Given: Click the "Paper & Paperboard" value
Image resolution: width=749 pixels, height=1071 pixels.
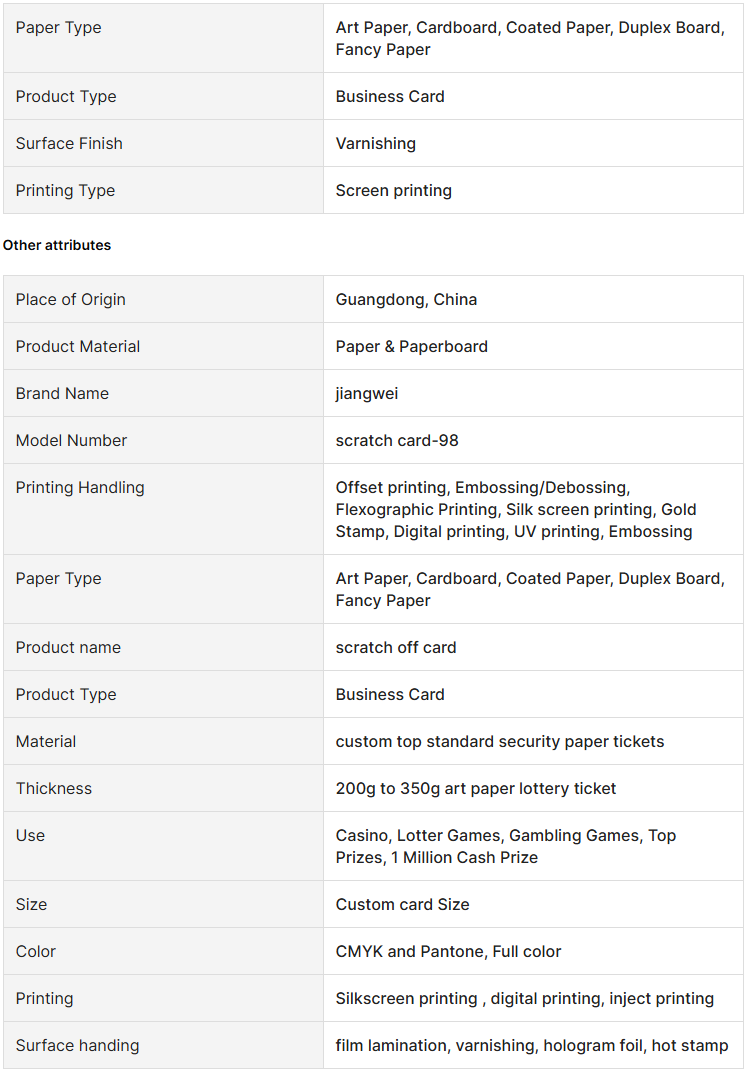Looking at the screenshot, I should pyautogui.click(x=412, y=346).
